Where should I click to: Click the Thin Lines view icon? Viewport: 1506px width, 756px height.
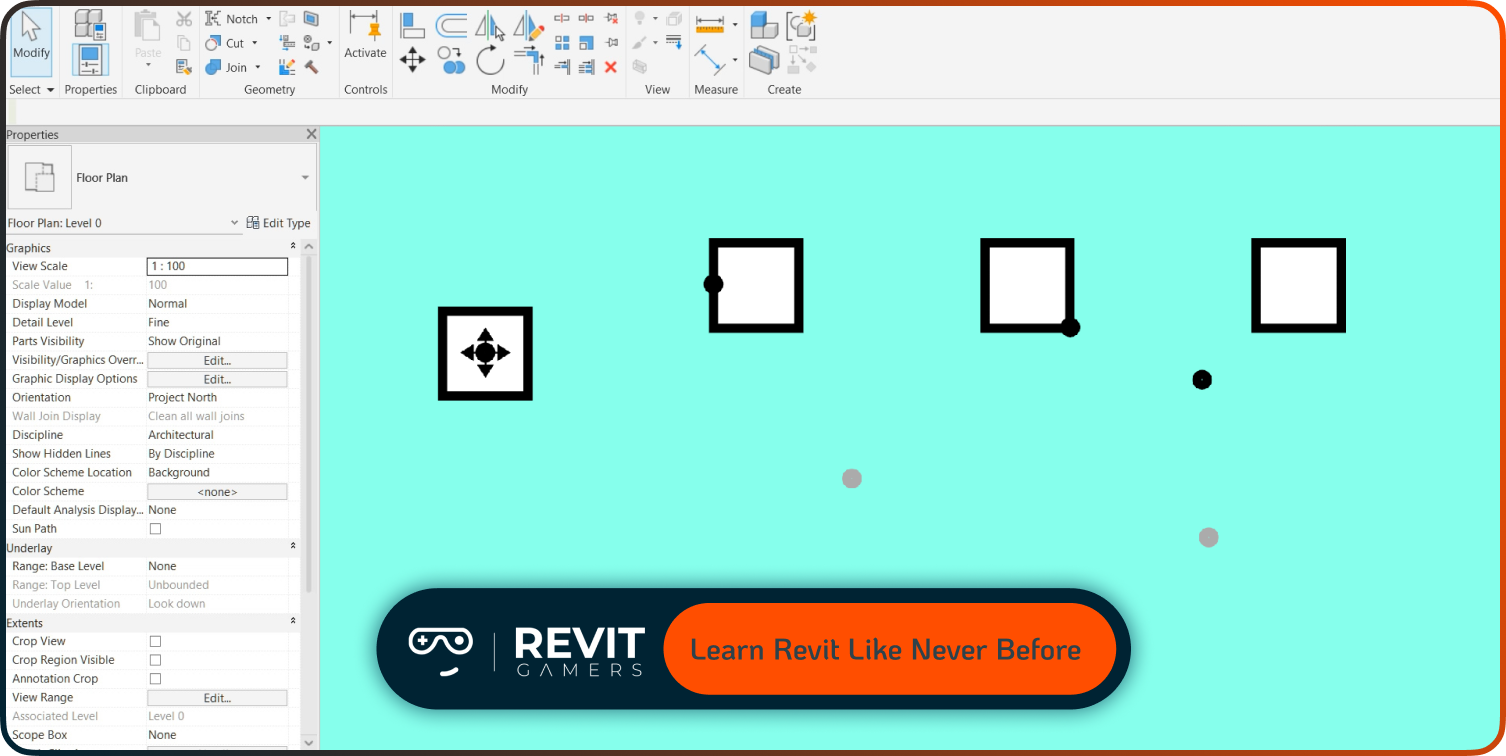click(x=673, y=41)
